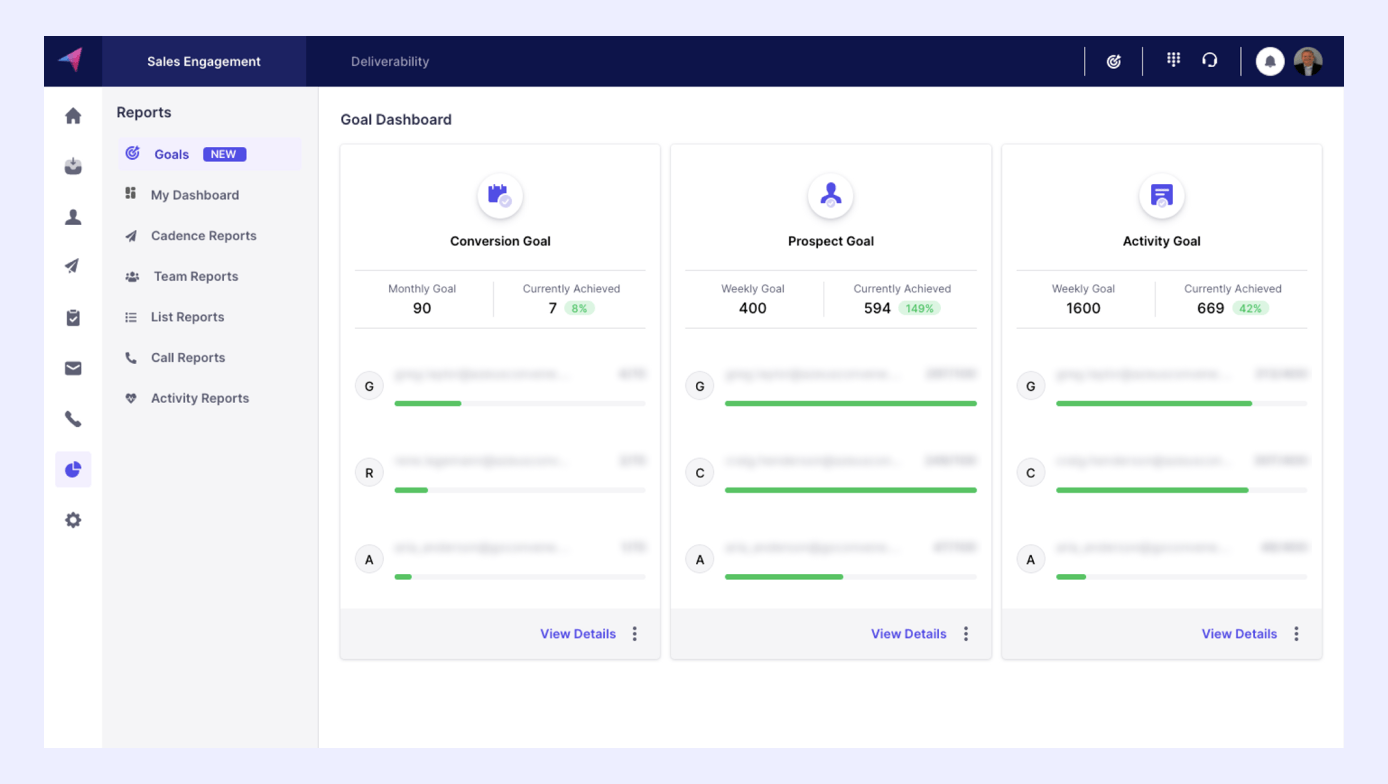
Task: Open the settings gear icon in sidebar
Action: [x=73, y=520]
